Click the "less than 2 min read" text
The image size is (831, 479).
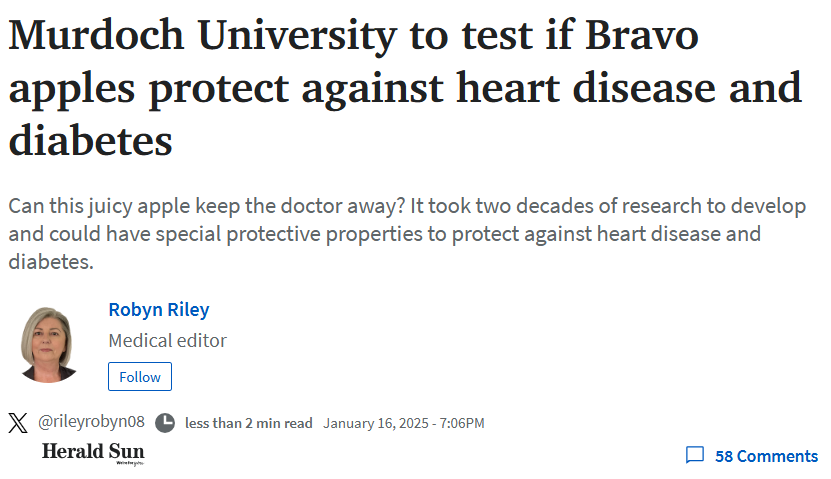tap(249, 423)
